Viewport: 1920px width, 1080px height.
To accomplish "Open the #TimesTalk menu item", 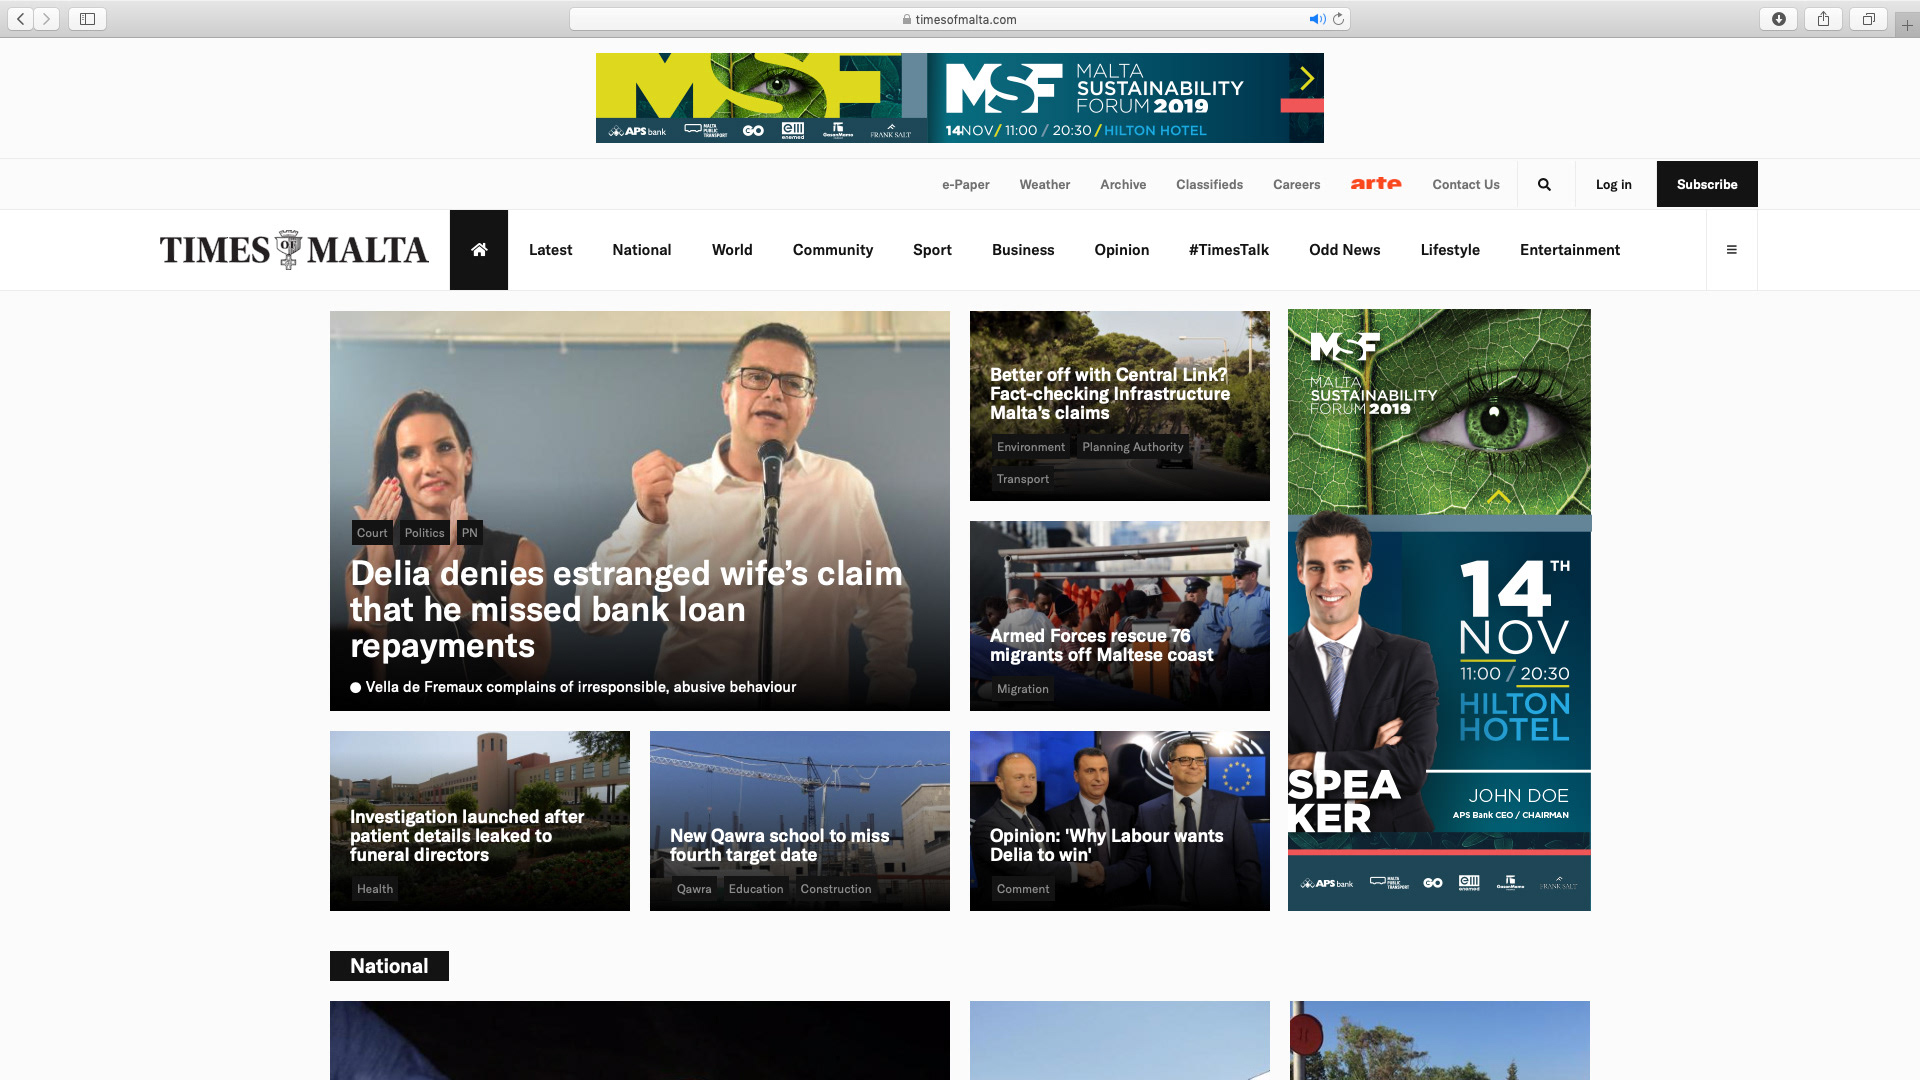I will (1228, 250).
